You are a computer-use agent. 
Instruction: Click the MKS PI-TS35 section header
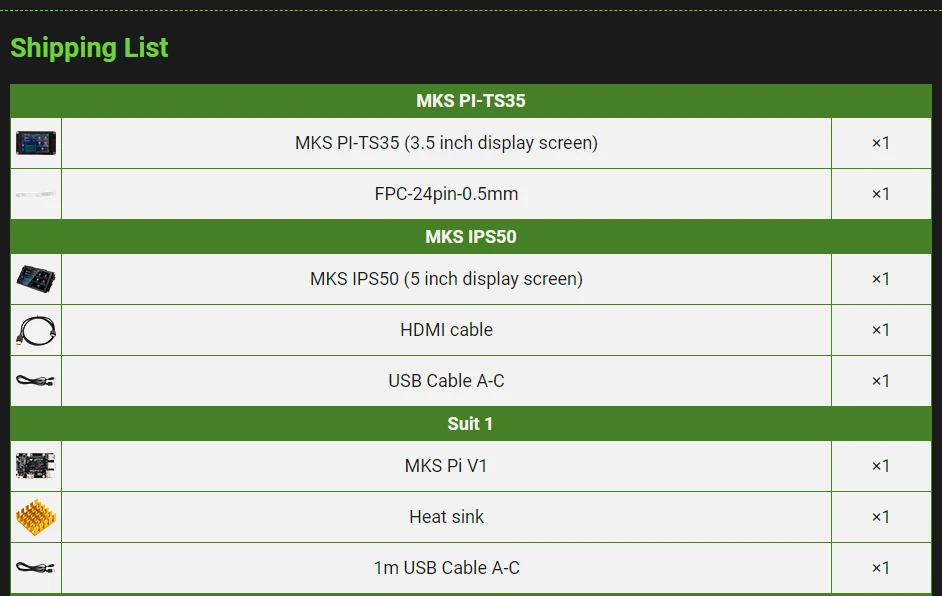471,101
